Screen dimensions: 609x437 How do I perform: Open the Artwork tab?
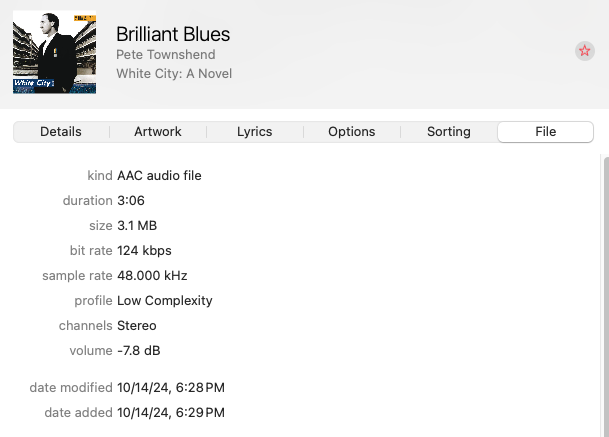(x=158, y=132)
